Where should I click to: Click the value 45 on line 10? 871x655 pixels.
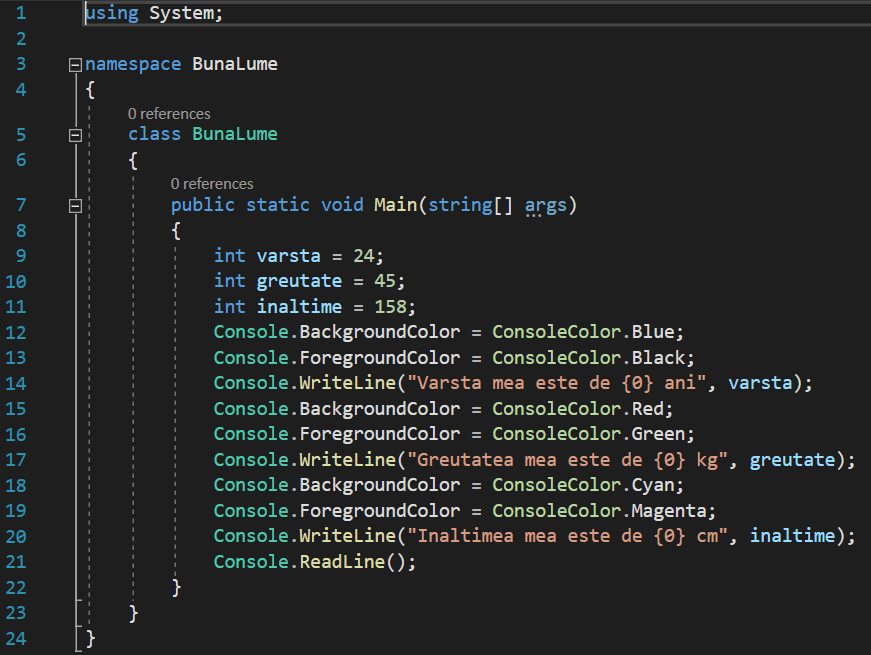[x=385, y=281]
